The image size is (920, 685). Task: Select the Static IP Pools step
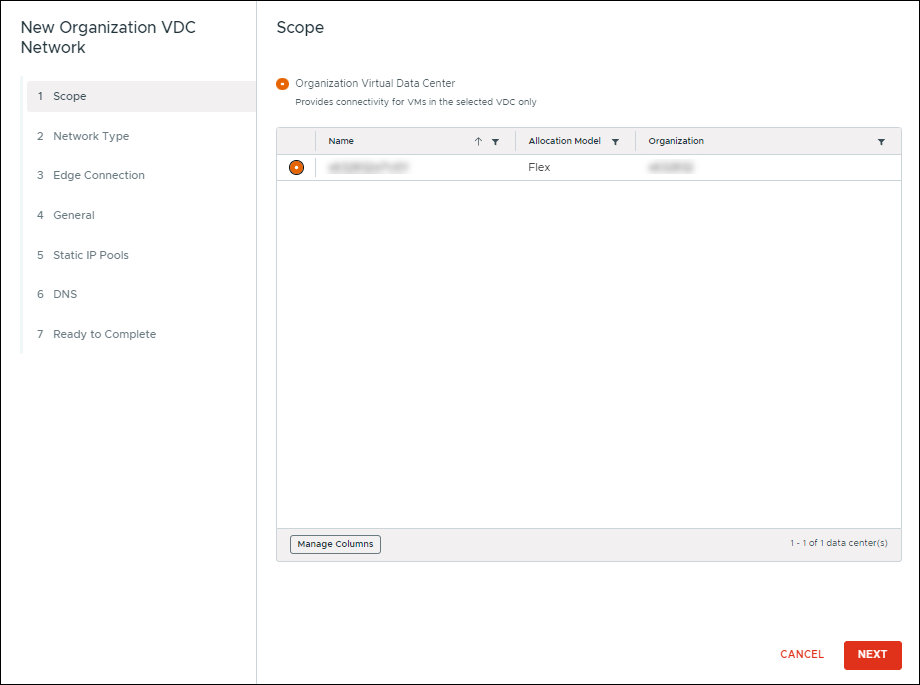coord(90,255)
